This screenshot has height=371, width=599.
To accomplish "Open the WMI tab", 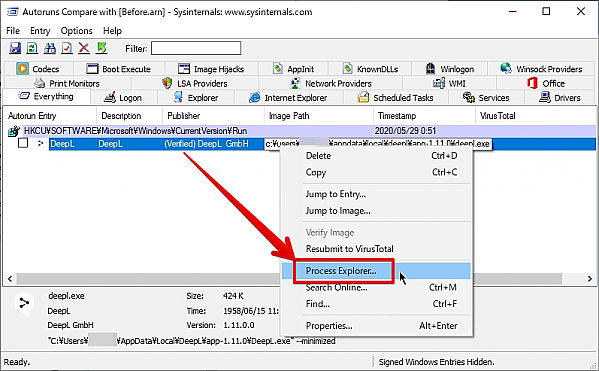I will pyautogui.click(x=449, y=83).
